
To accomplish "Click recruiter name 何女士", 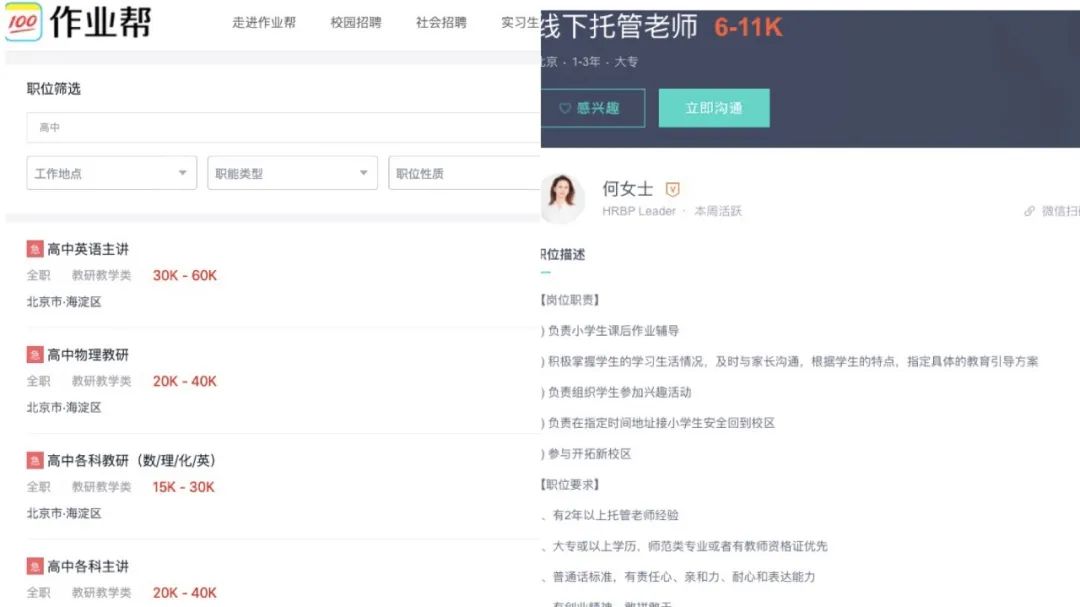I will (628, 188).
